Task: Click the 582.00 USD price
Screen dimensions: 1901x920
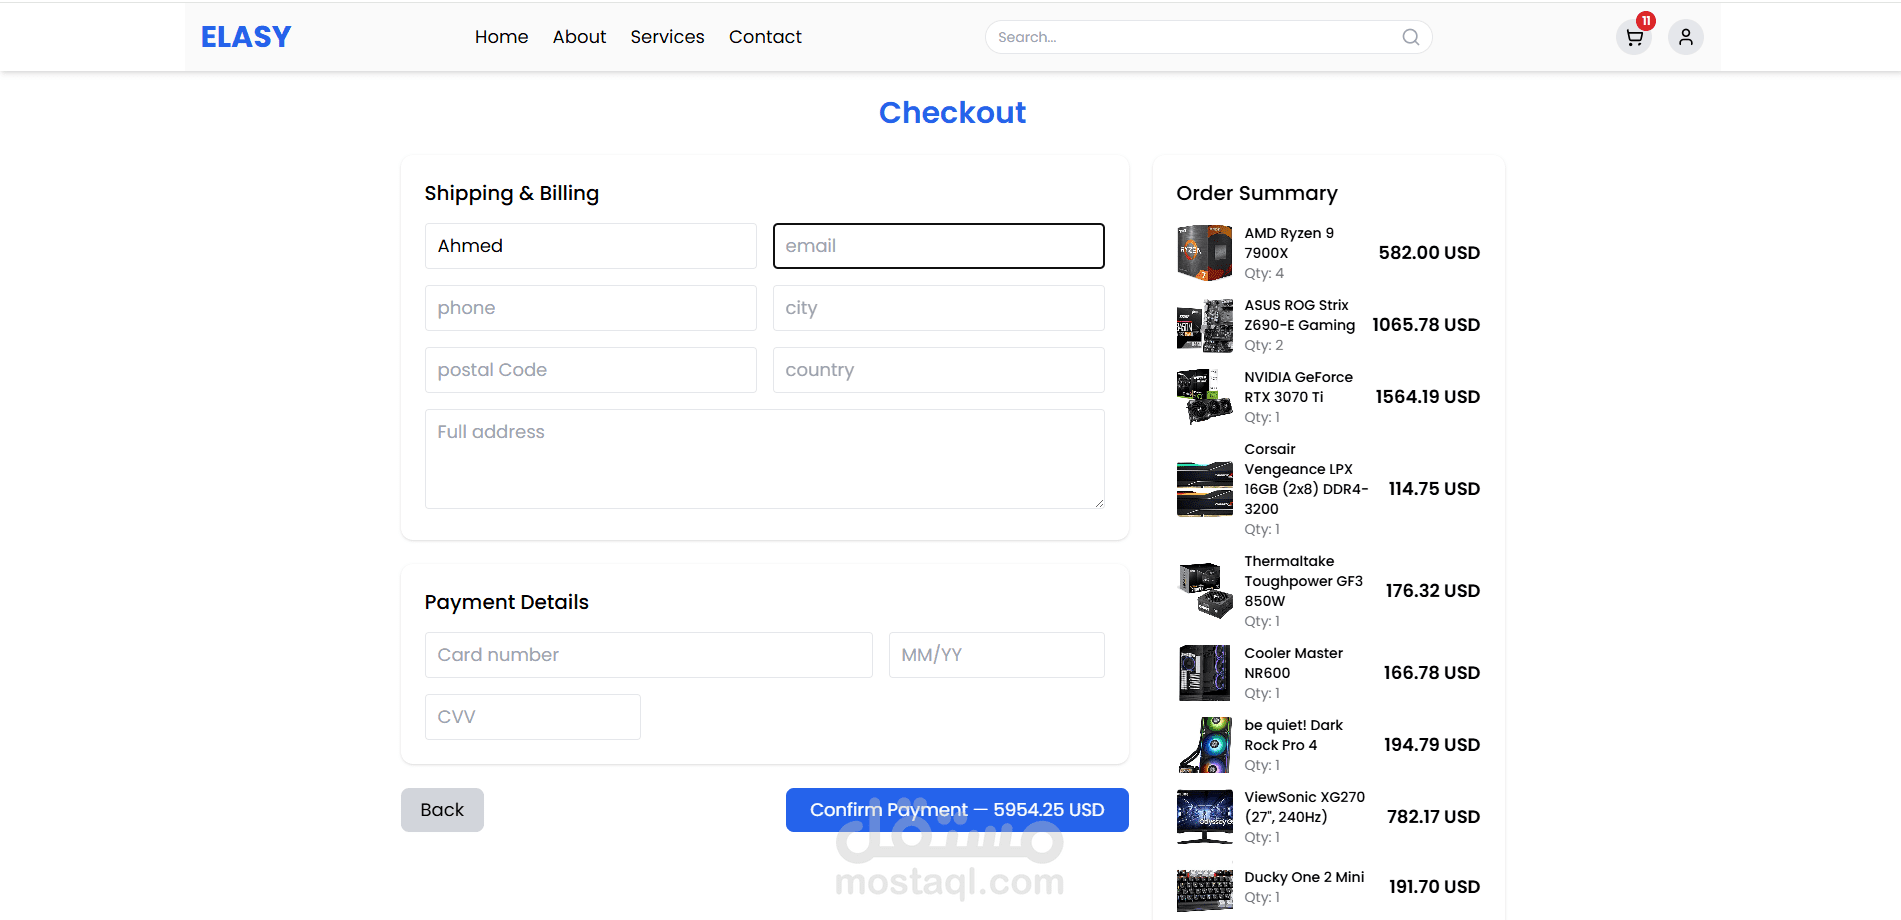Action: click(1429, 253)
